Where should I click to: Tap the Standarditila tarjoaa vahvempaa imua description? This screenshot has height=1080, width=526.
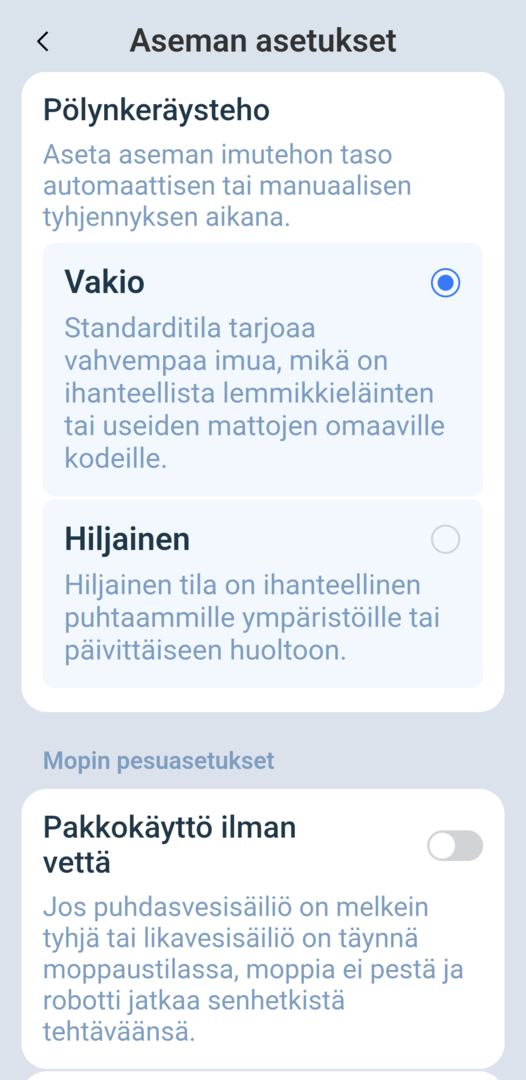click(x=255, y=394)
